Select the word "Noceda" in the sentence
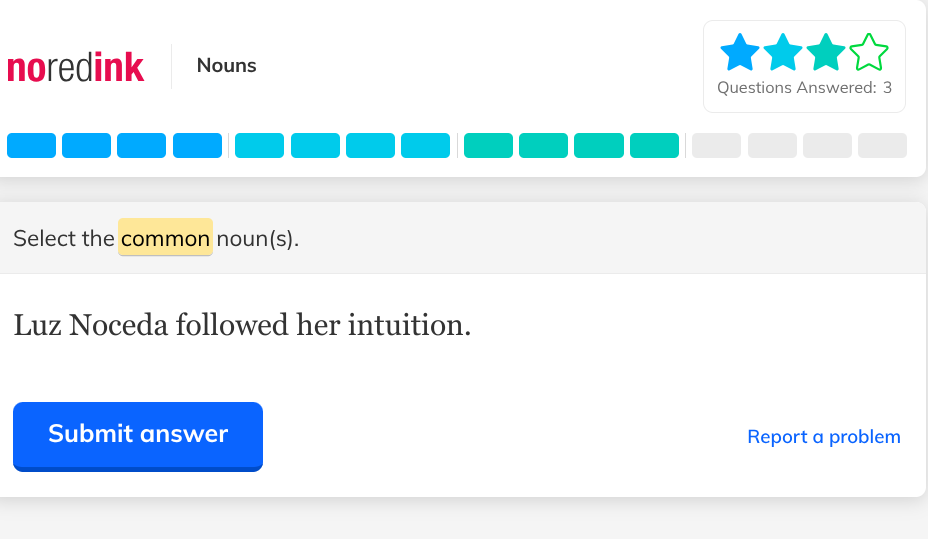Viewport: 928px width, 539px height. (118, 325)
